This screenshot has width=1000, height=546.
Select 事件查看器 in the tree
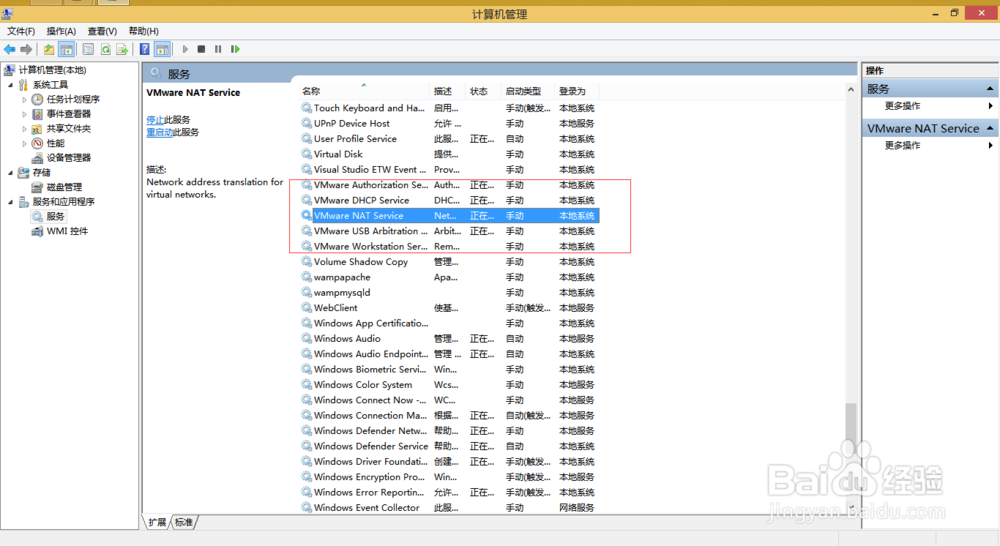[68, 114]
